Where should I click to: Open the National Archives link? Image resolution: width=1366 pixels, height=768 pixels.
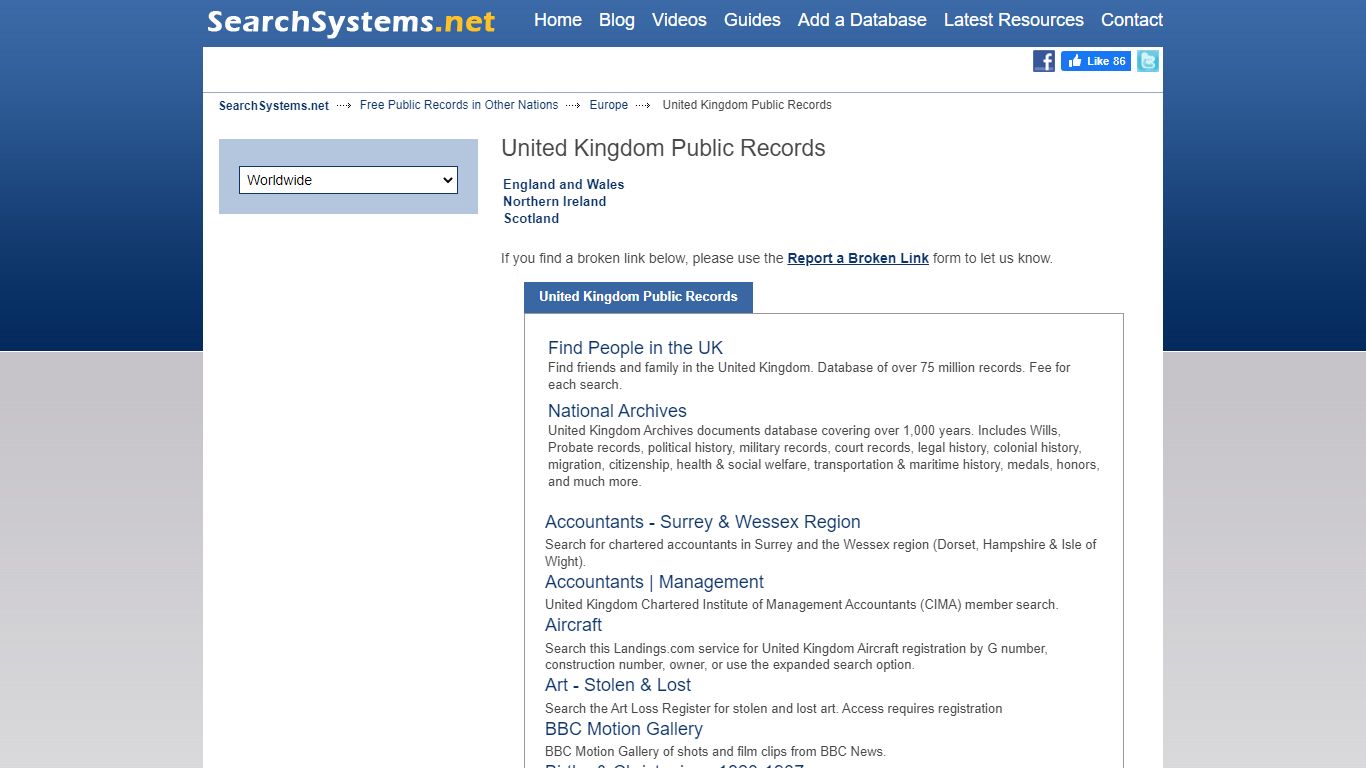(x=617, y=411)
